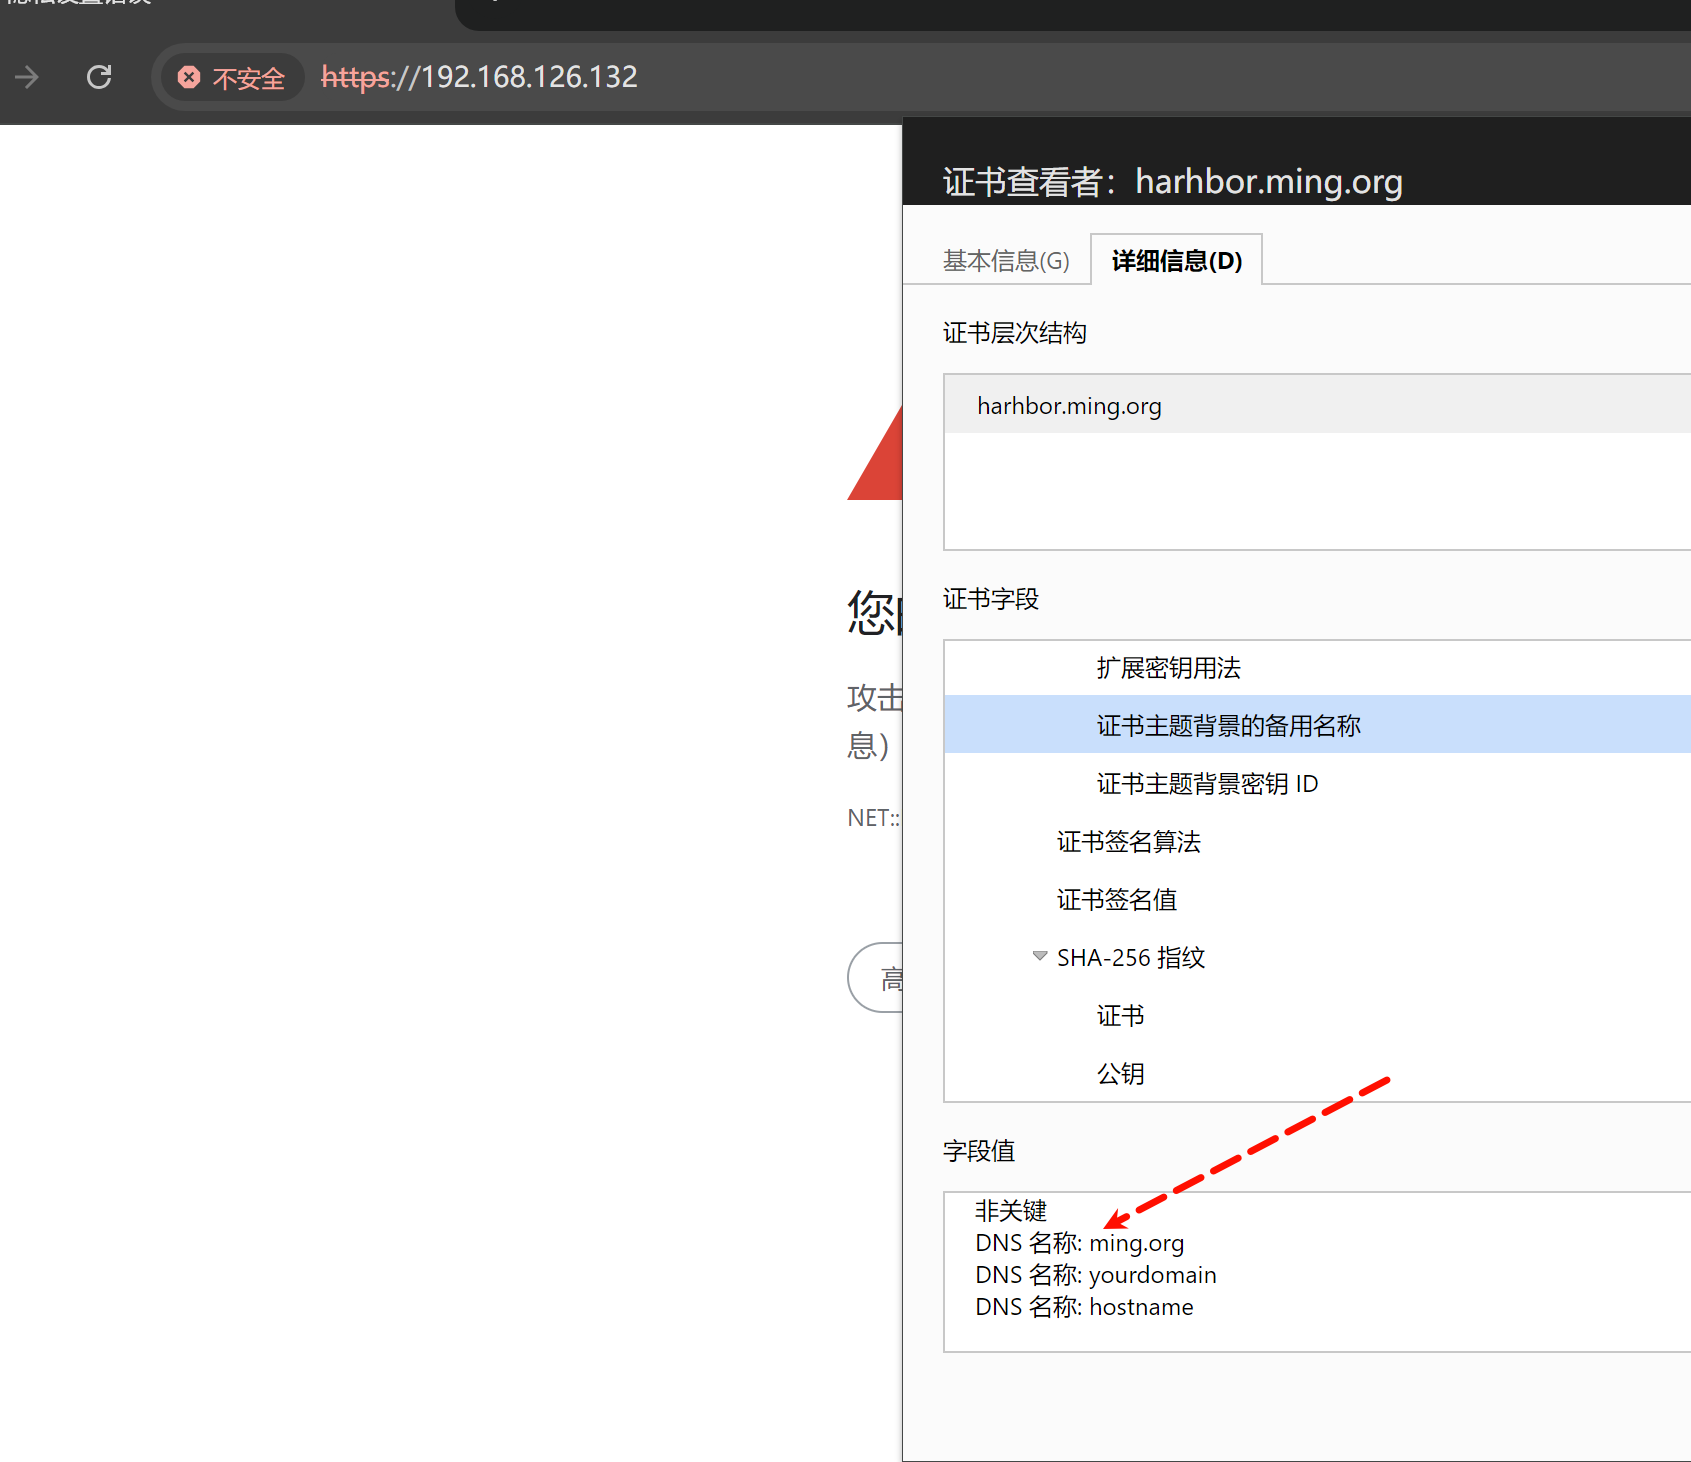Select the 证书签名值 field
The image size is (1691, 1462).
tap(1116, 900)
